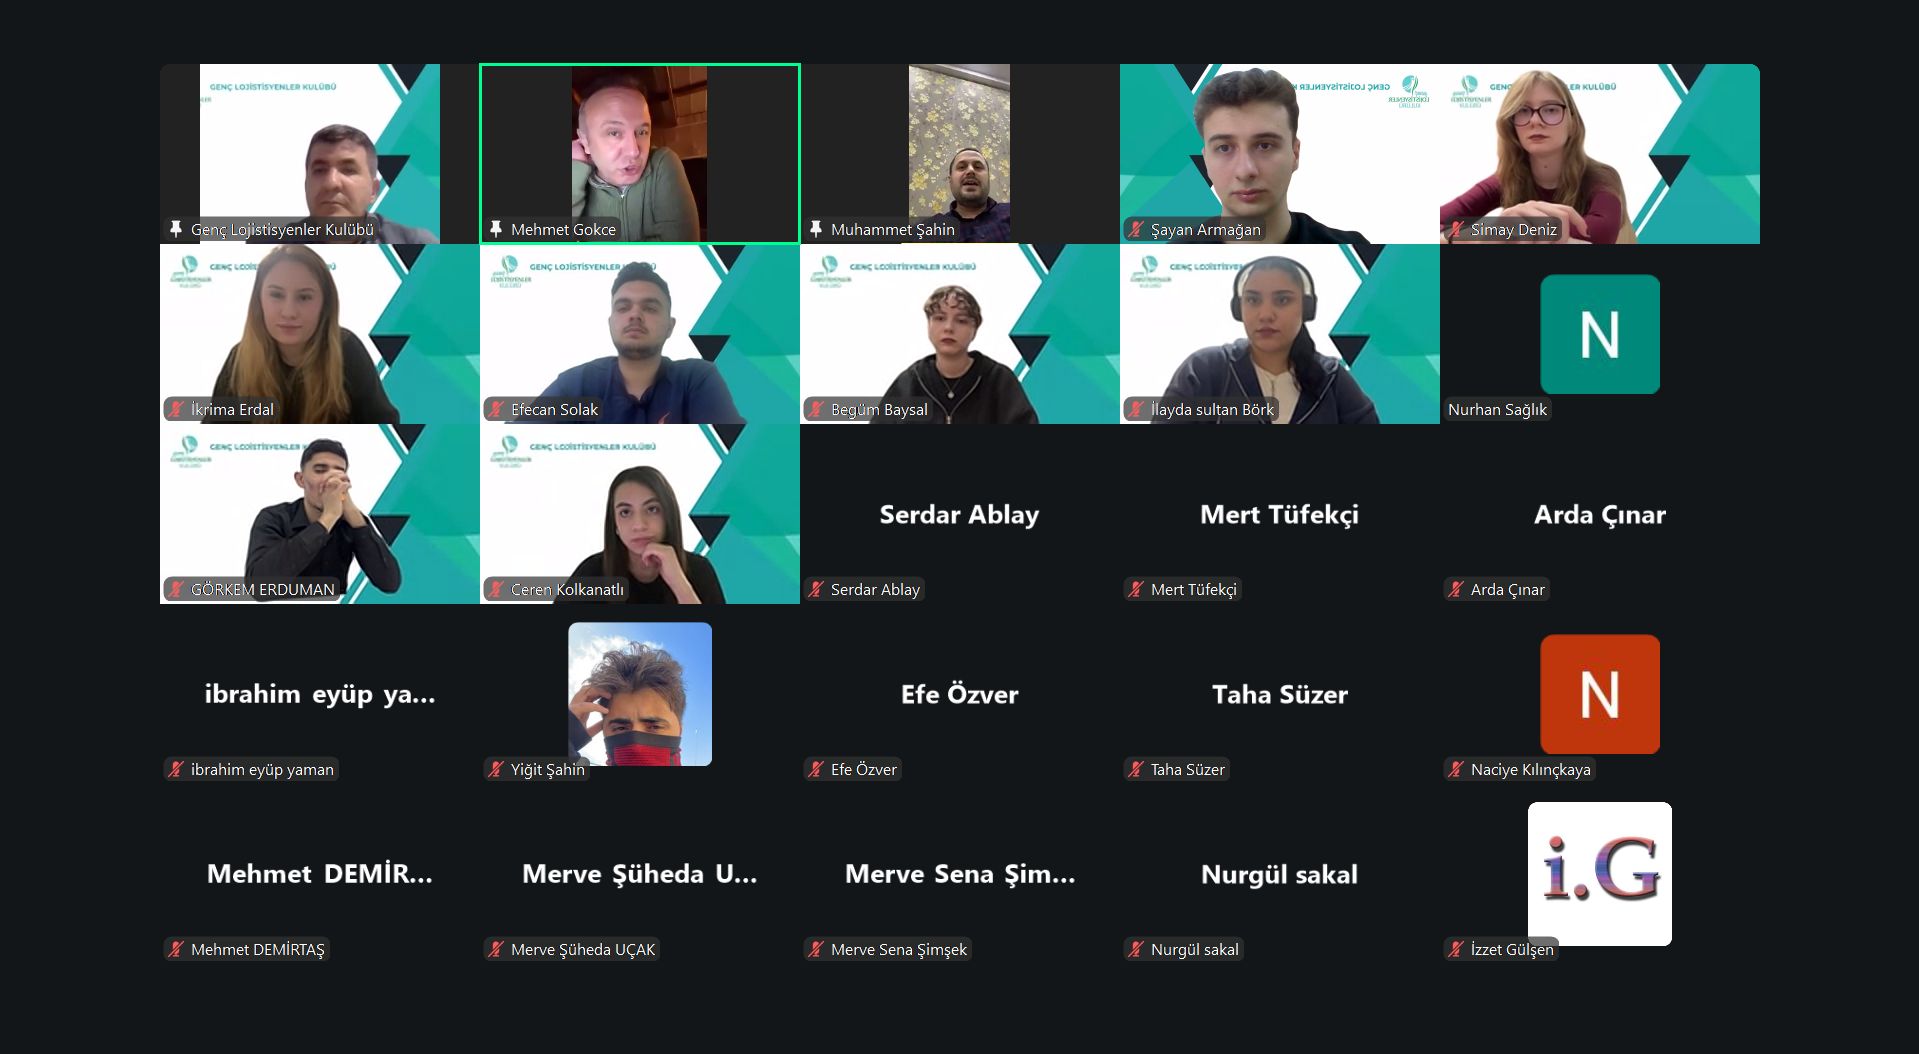Click muted mic icon beside İzzet Gülşen

point(1455,949)
